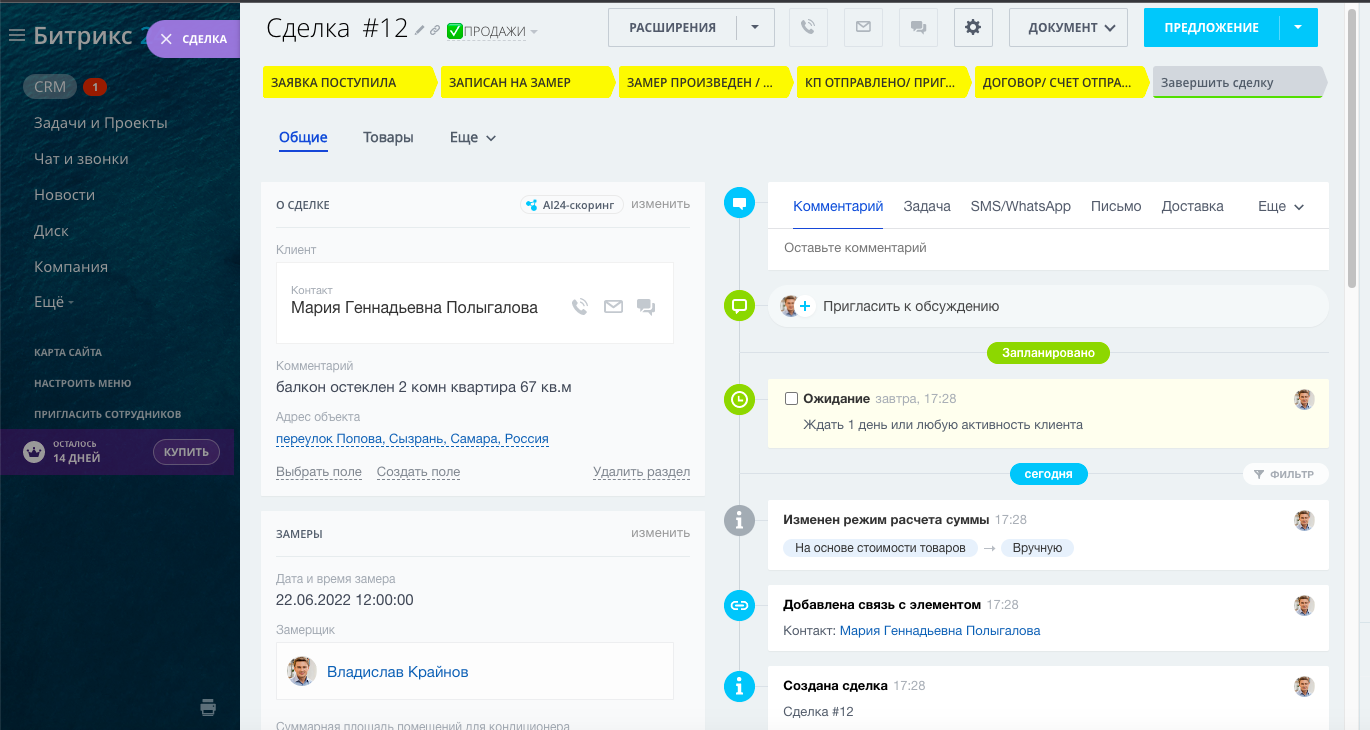
Task: Click the КУПИТЬ button
Action: click(x=186, y=452)
